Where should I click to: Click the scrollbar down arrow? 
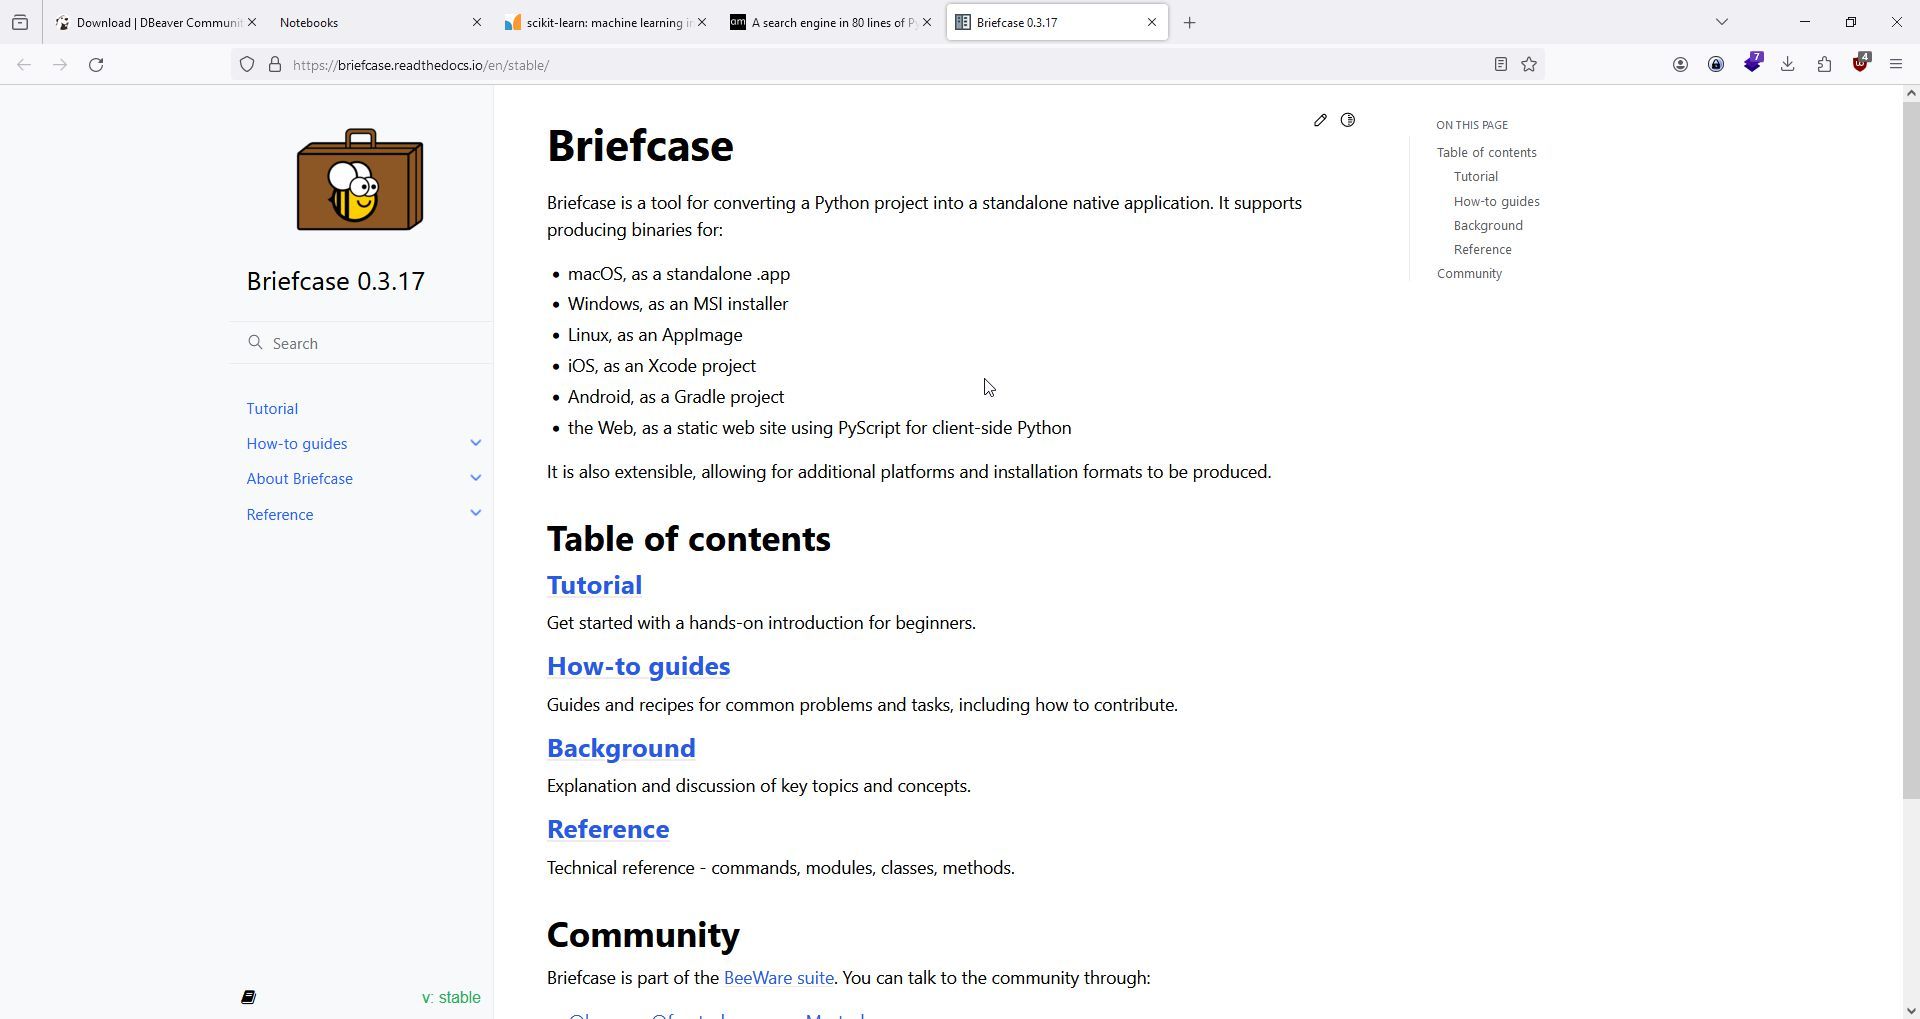point(1911,1010)
